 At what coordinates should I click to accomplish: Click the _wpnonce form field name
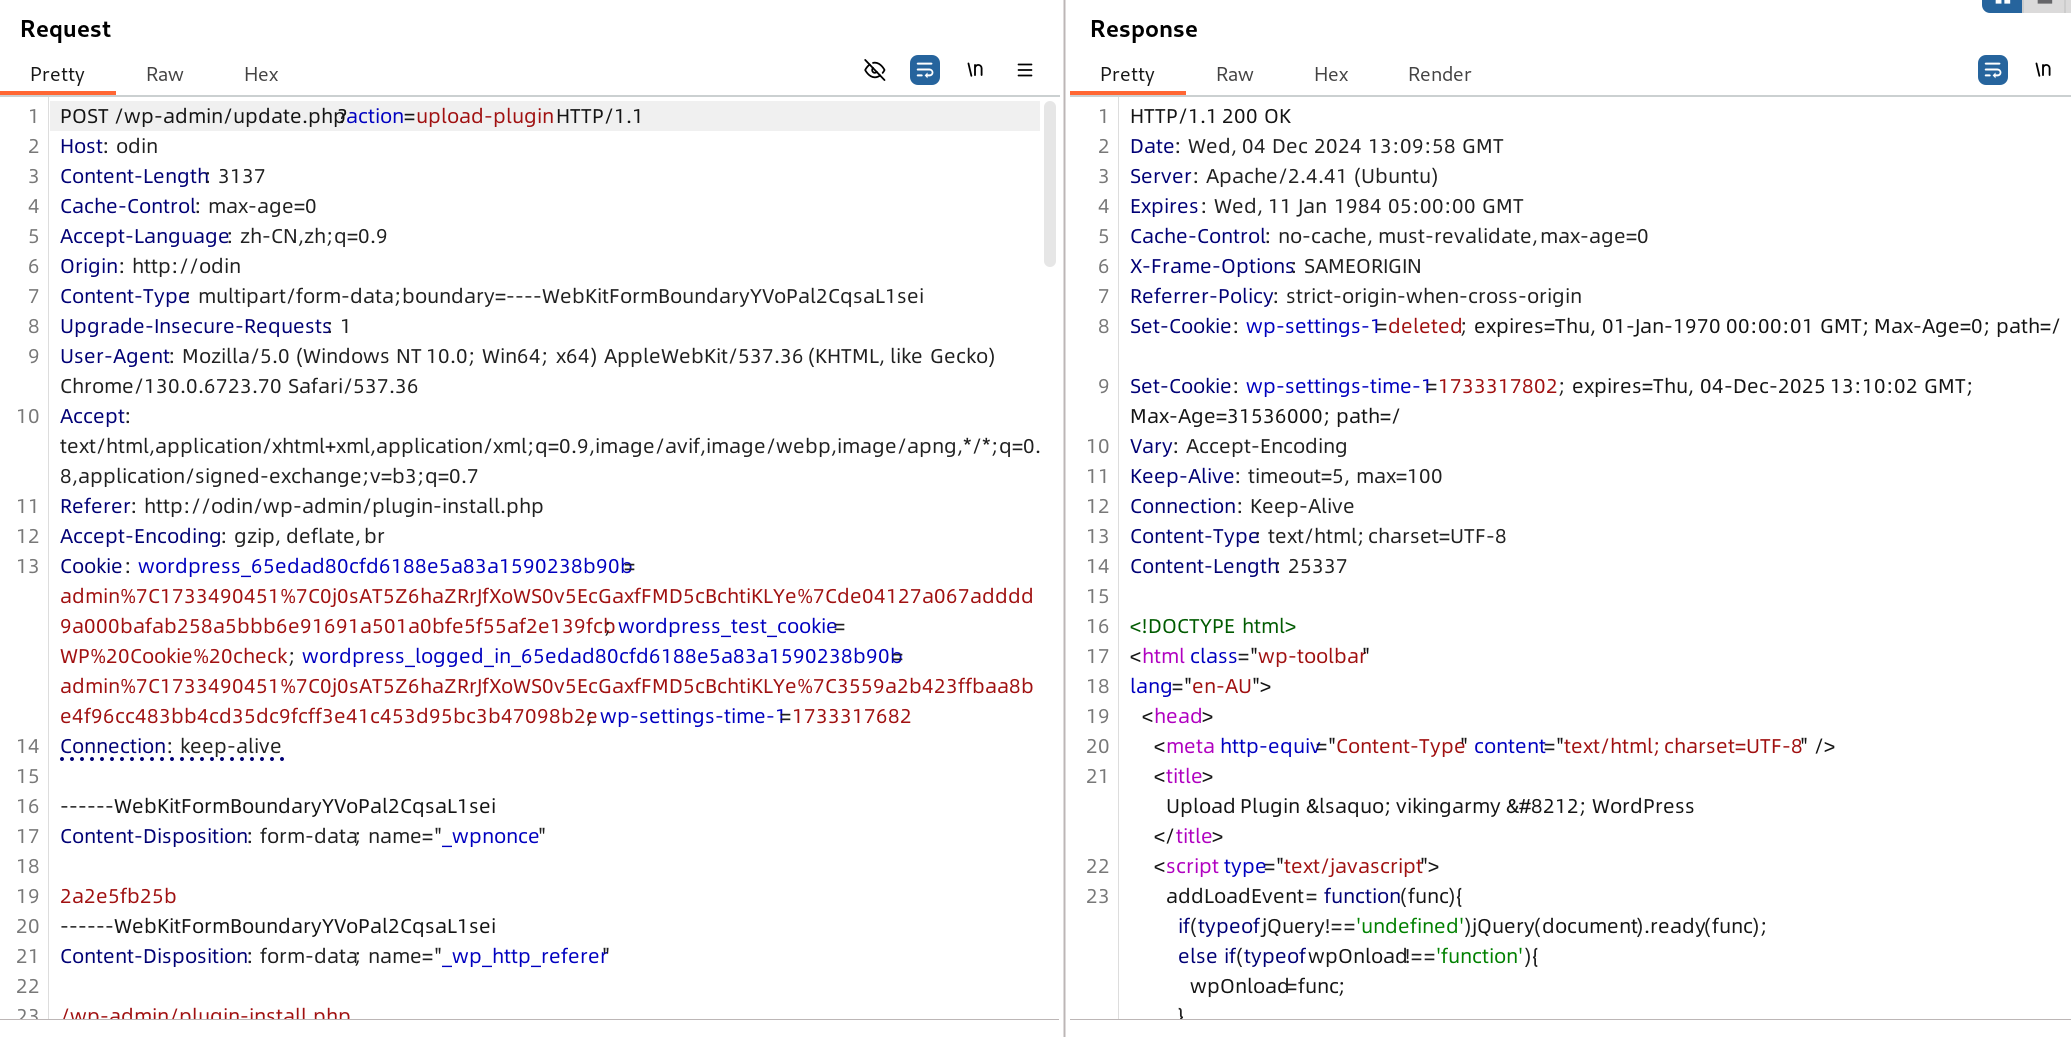(x=490, y=836)
